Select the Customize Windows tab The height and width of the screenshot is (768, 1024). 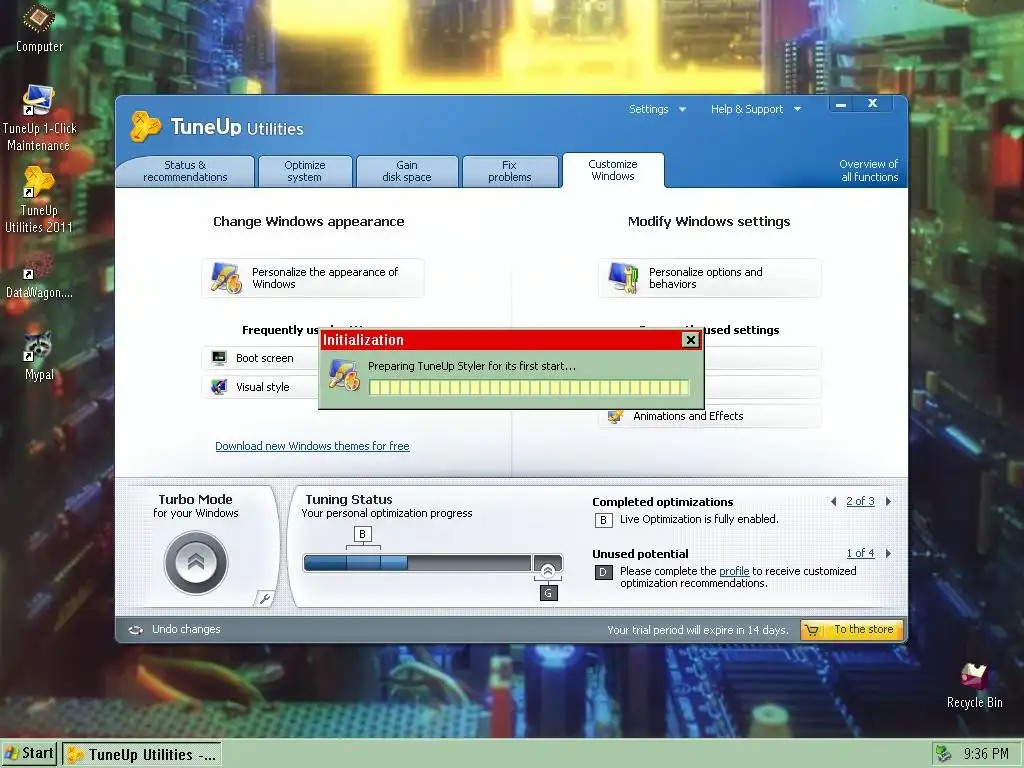613,170
